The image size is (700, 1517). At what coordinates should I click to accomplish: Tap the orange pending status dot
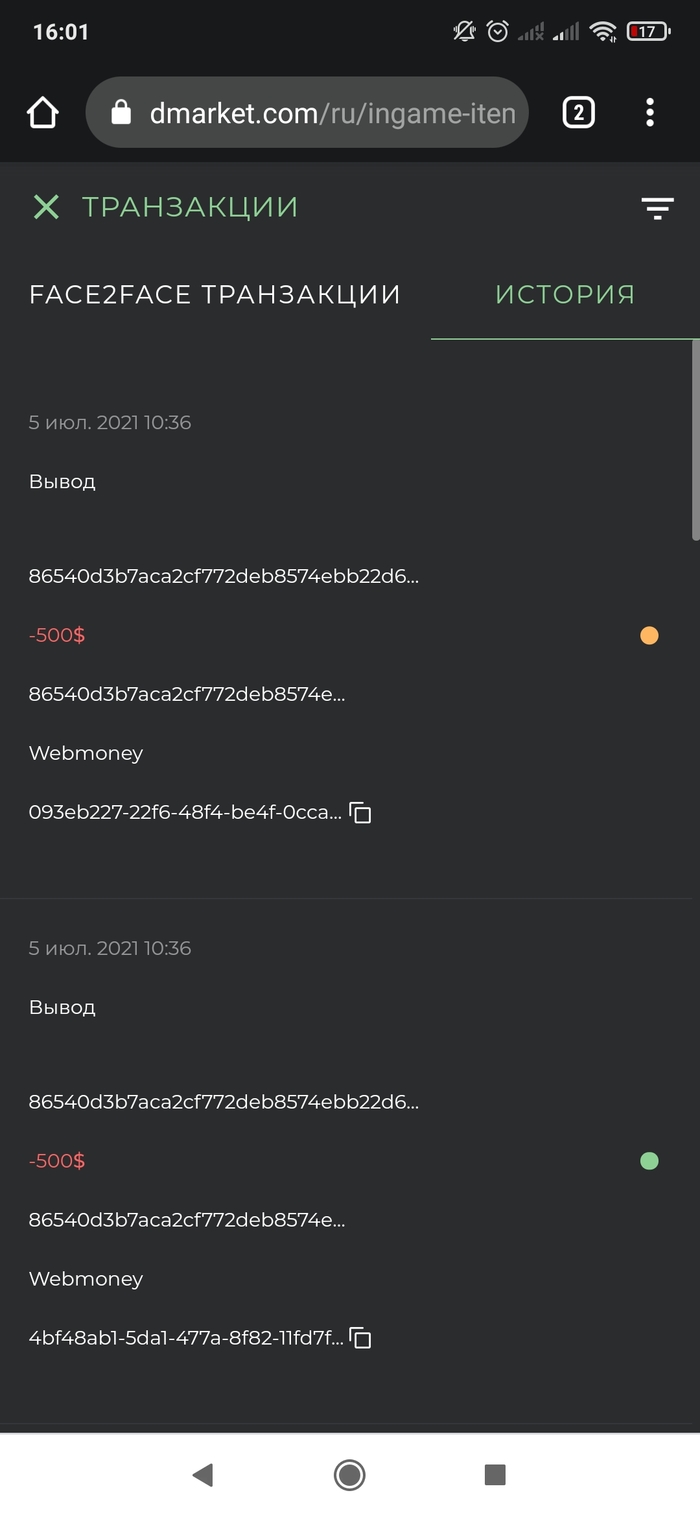(x=649, y=635)
